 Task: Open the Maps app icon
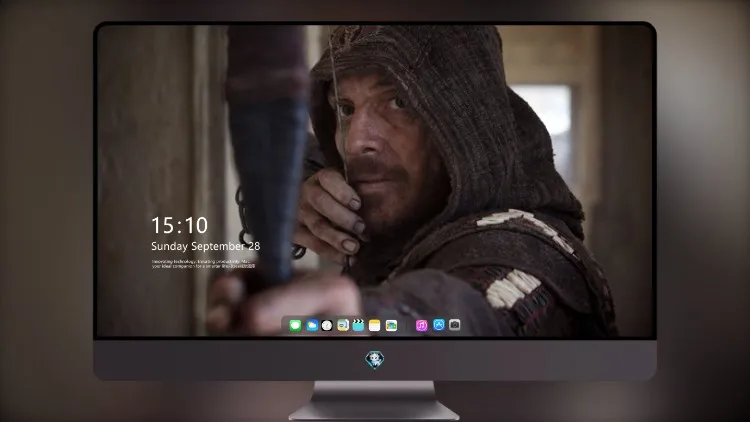(x=342, y=325)
